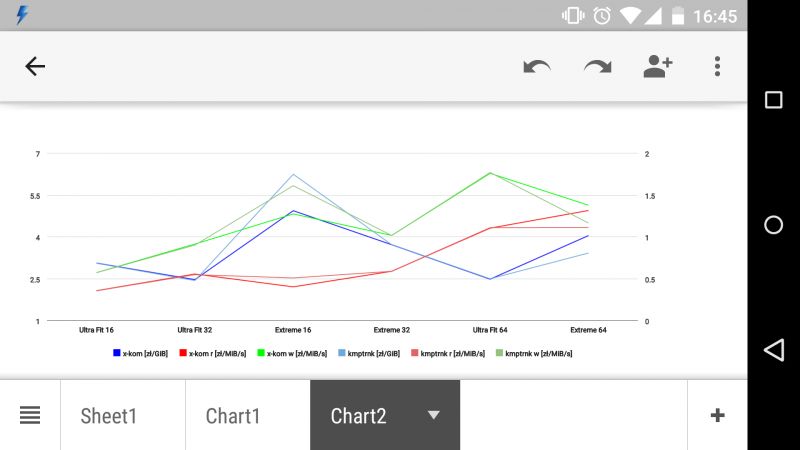Tap the Android recent apps square
The height and width of the screenshot is (450, 800).
point(773,100)
